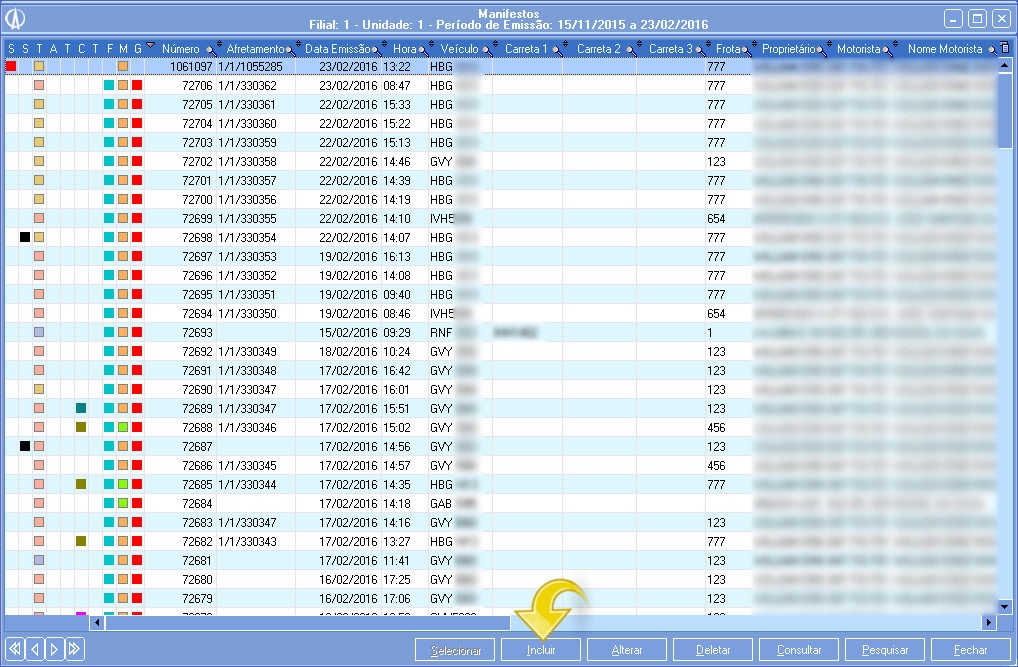Click the Pesquisar button
The height and width of the screenshot is (667, 1018).
(x=885, y=650)
